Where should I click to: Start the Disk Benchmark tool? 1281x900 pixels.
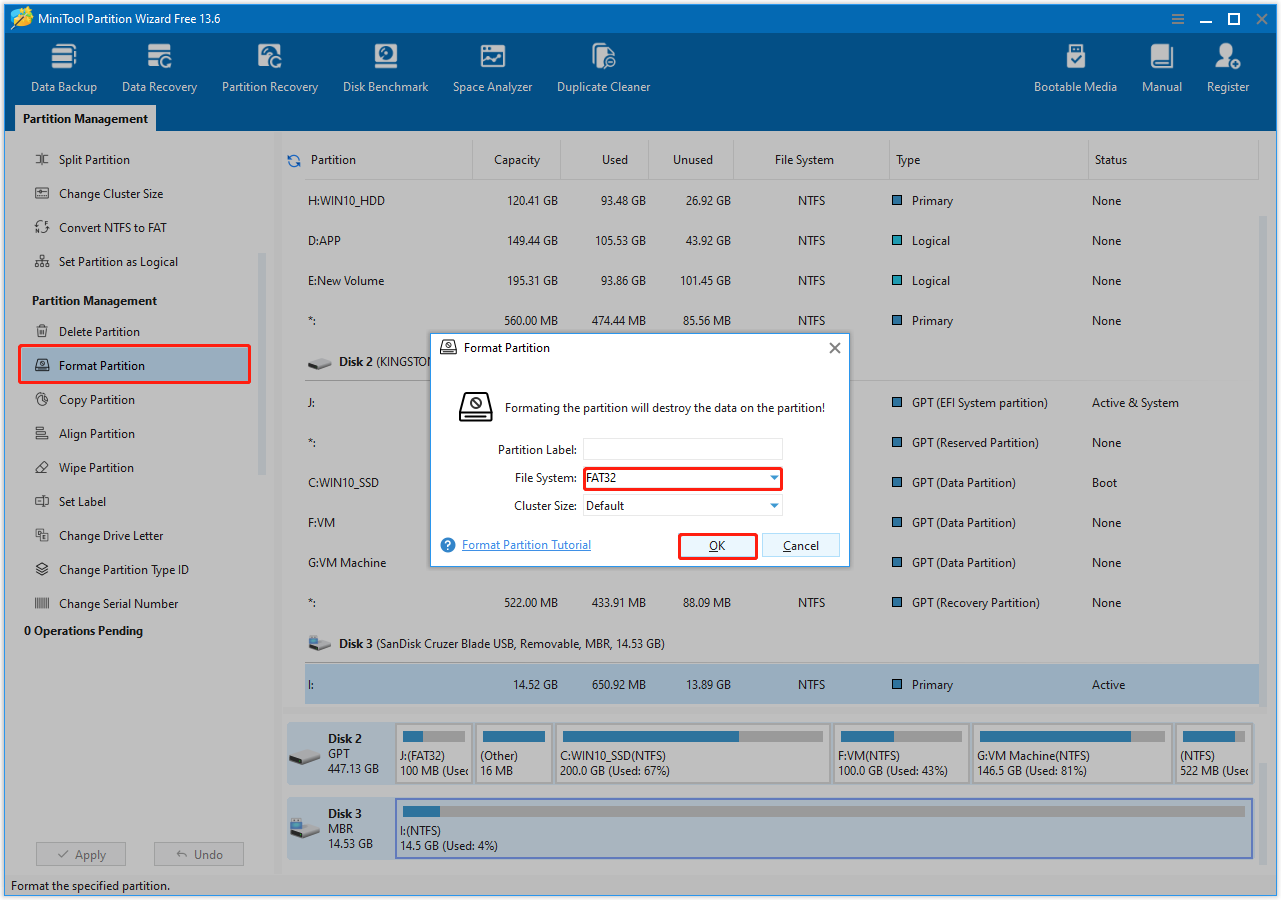tap(385, 68)
